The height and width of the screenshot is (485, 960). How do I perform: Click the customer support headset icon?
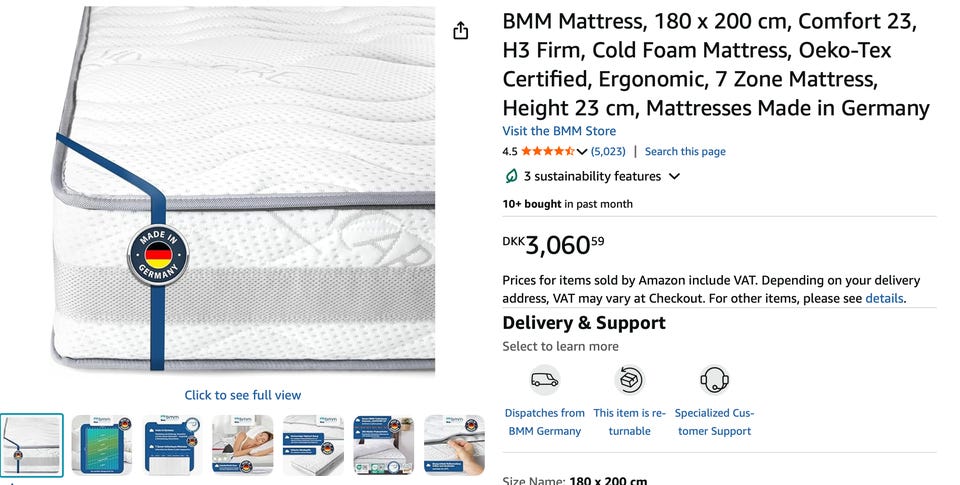point(714,380)
